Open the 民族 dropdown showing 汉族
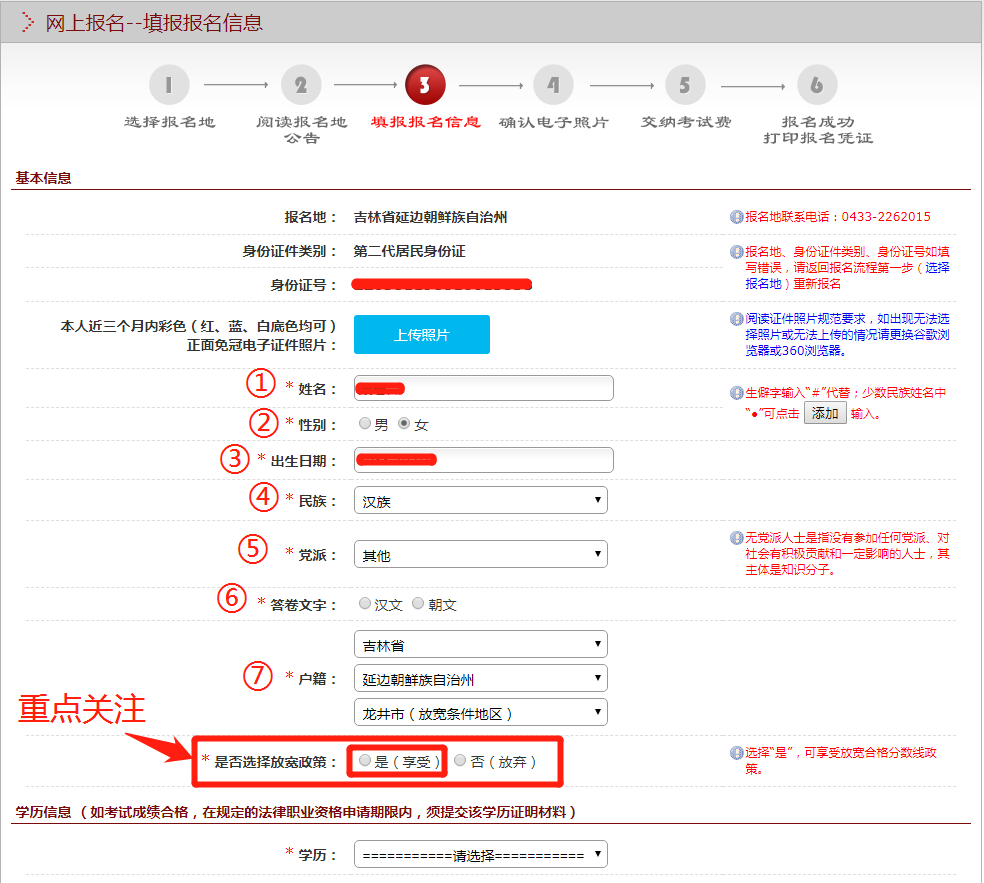 (x=480, y=500)
